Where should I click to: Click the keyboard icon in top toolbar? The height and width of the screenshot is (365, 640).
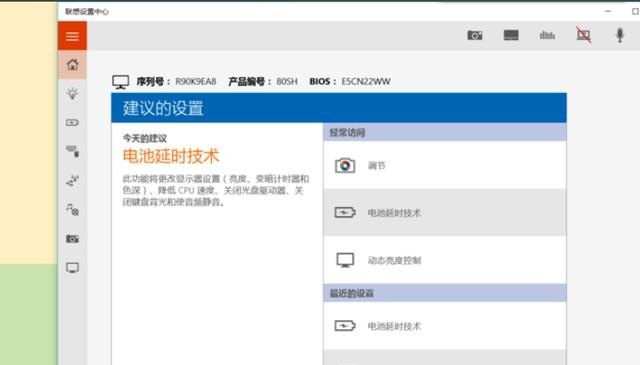[511, 36]
